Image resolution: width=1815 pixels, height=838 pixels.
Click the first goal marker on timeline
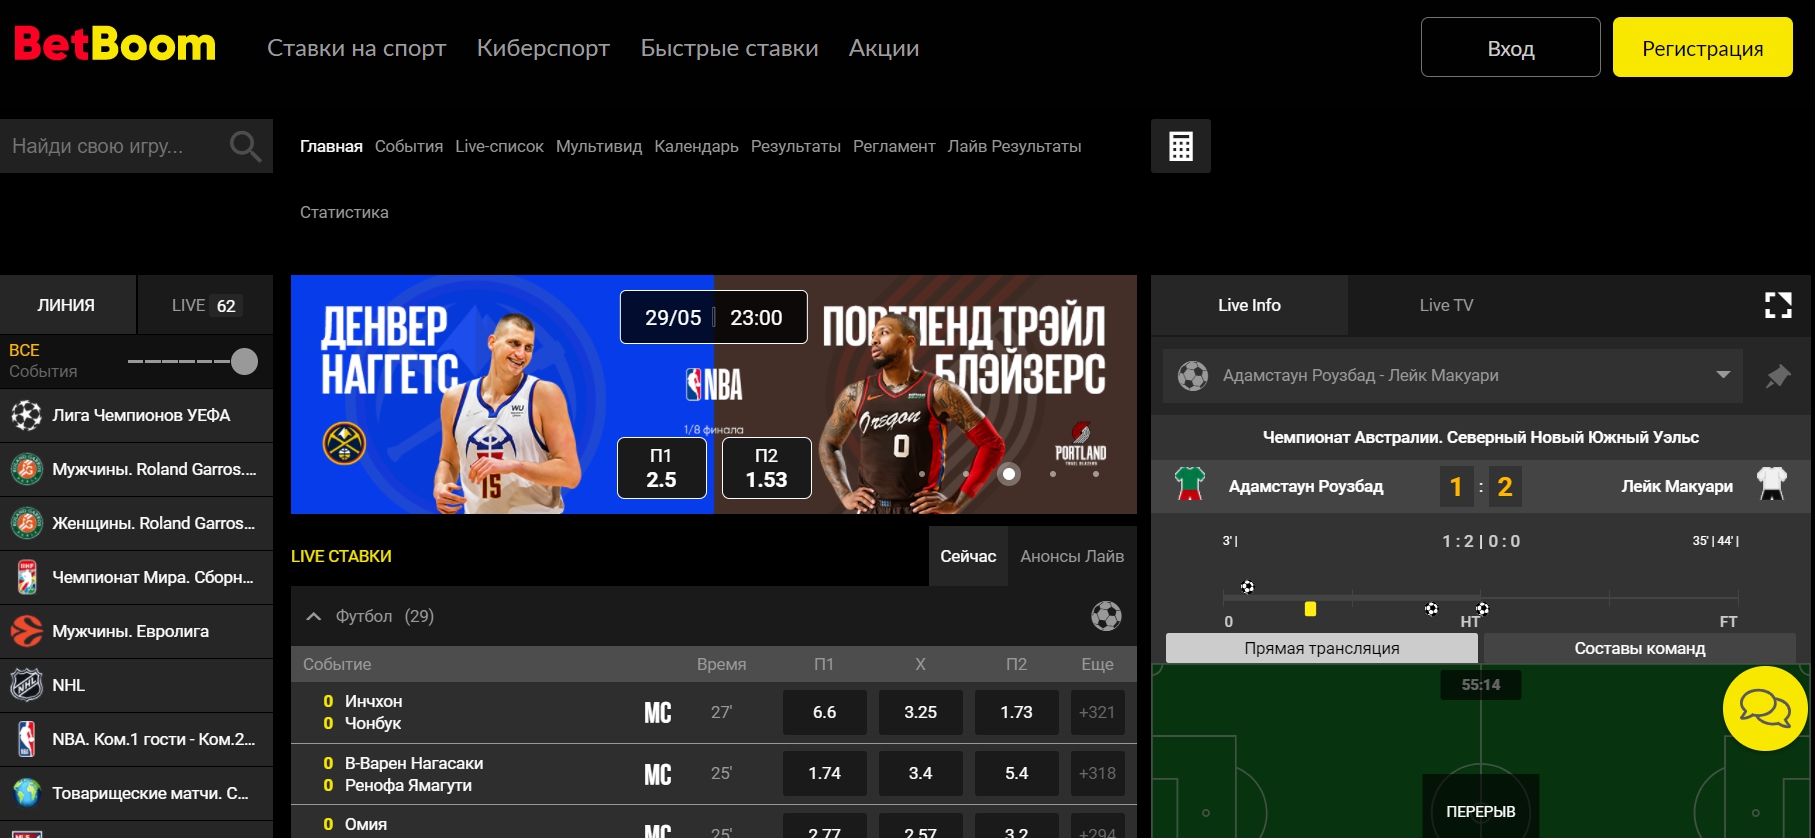point(1247,587)
